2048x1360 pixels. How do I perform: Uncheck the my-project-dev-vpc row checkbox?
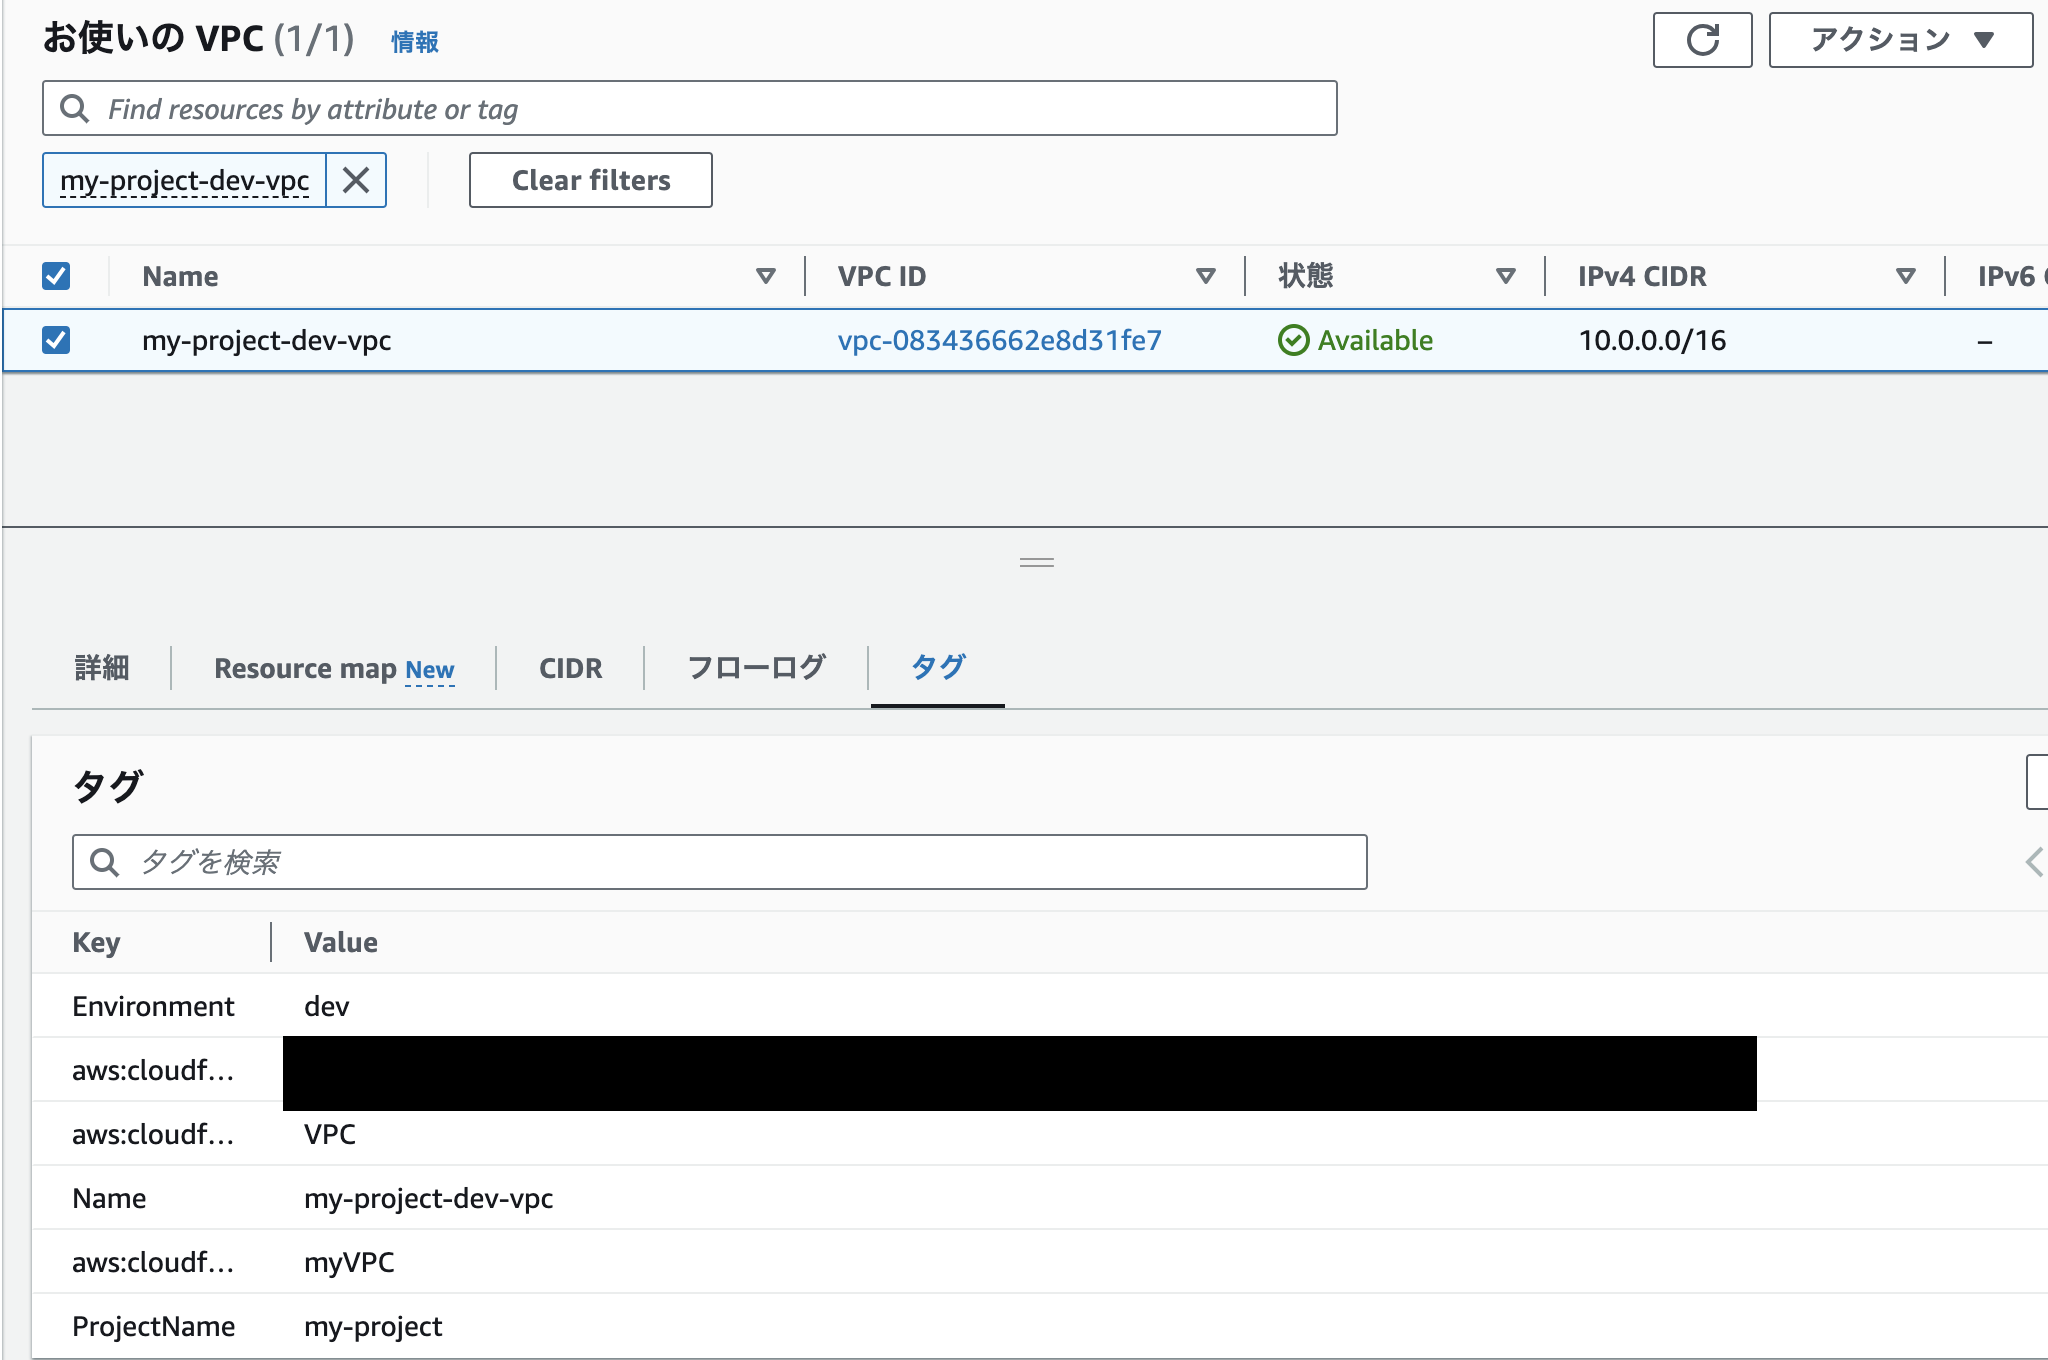pos(56,340)
